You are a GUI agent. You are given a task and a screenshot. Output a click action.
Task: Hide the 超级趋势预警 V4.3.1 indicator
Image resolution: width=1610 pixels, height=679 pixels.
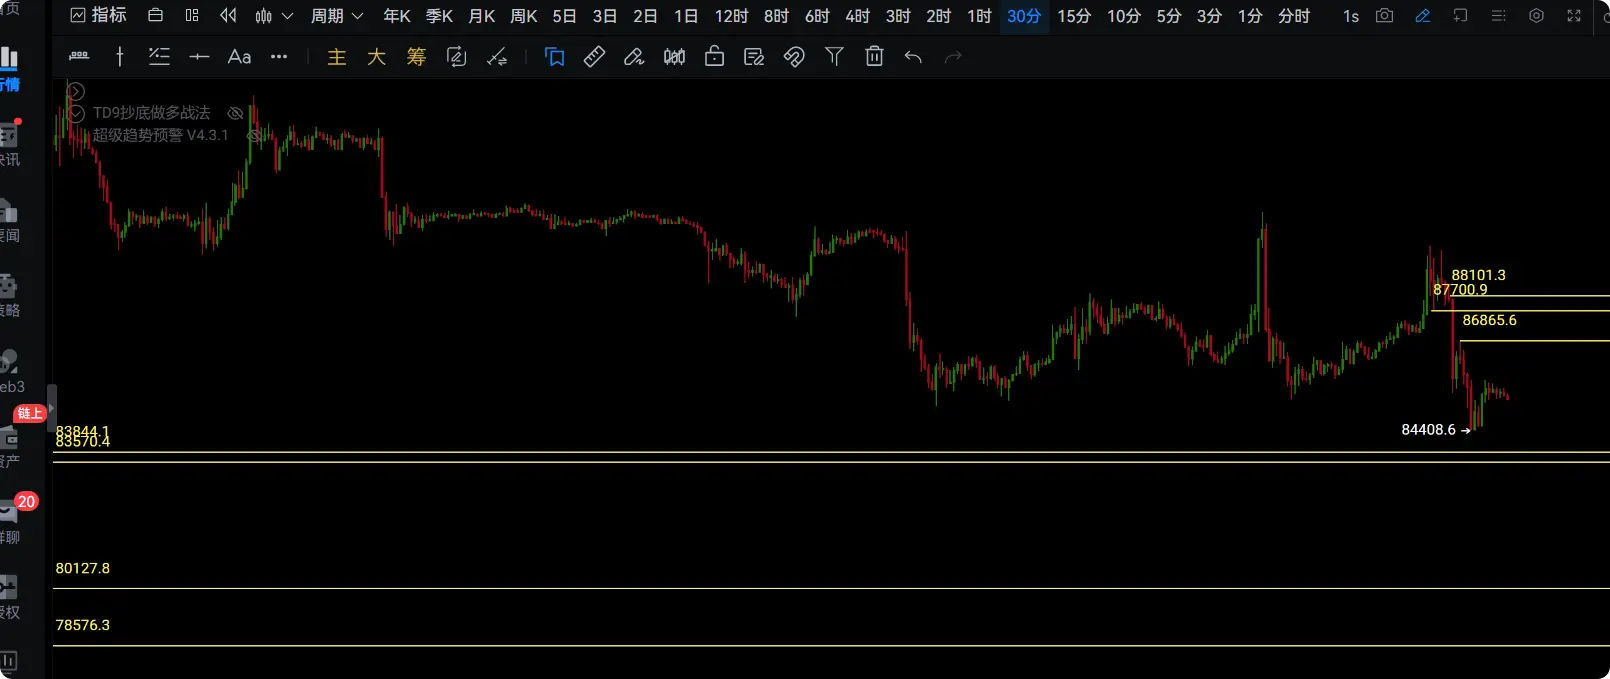[x=254, y=135]
